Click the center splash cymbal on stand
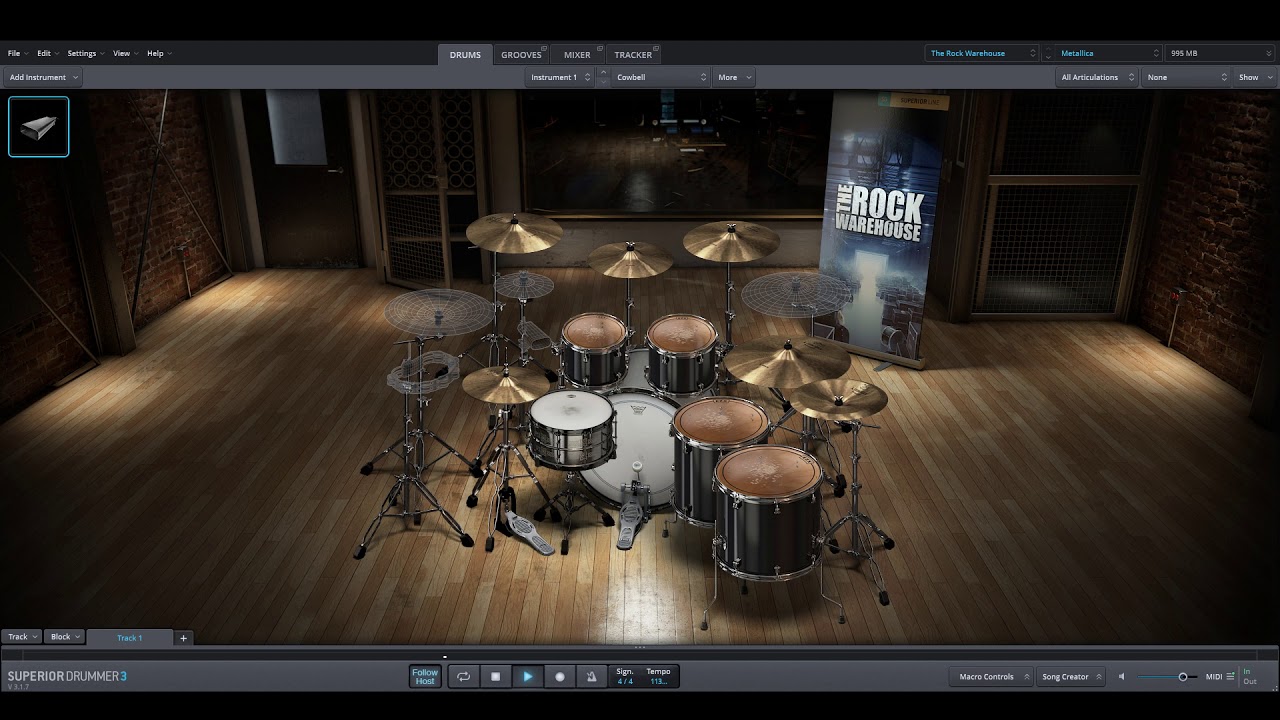The height and width of the screenshot is (720, 1280). [630, 259]
